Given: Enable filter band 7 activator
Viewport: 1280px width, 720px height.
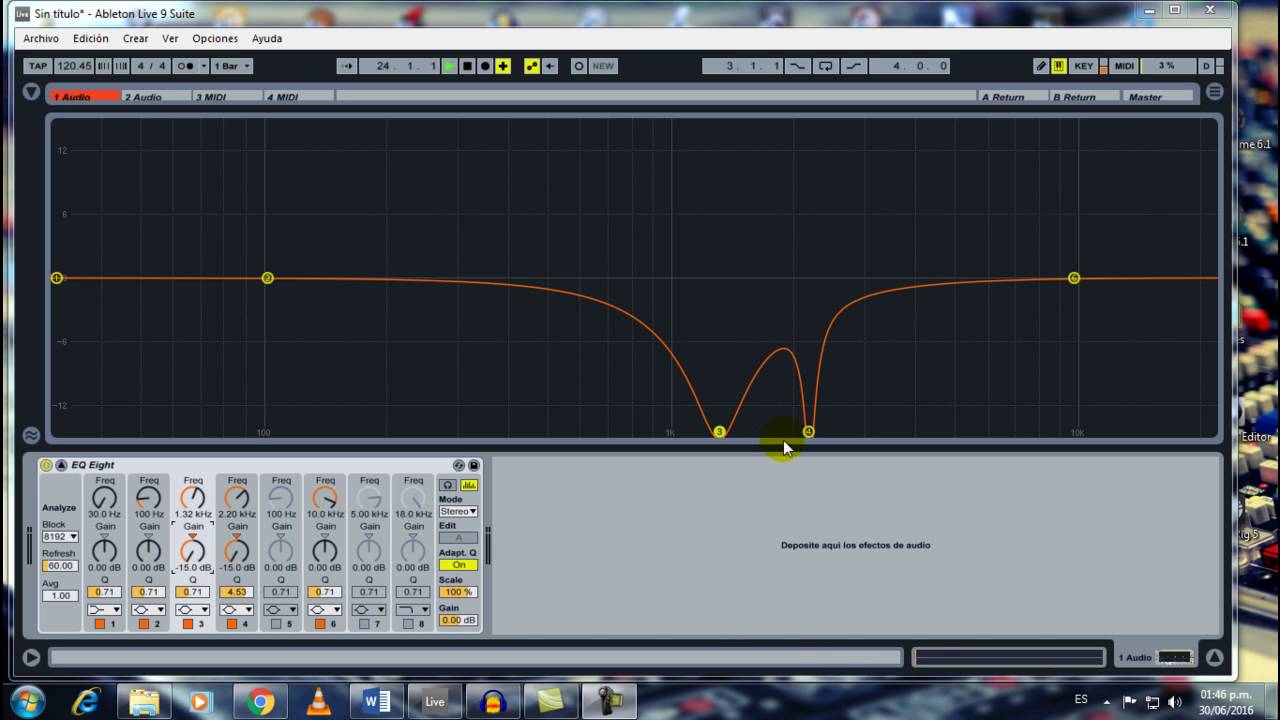Looking at the screenshot, I should pos(363,624).
